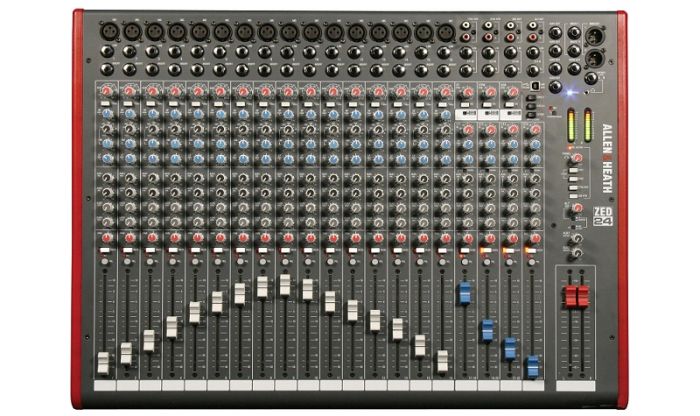The image size is (700, 416).
Task: Adjust the top blue HF EQ knob on channel 12
Action: pyautogui.click(x=356, y=114)
